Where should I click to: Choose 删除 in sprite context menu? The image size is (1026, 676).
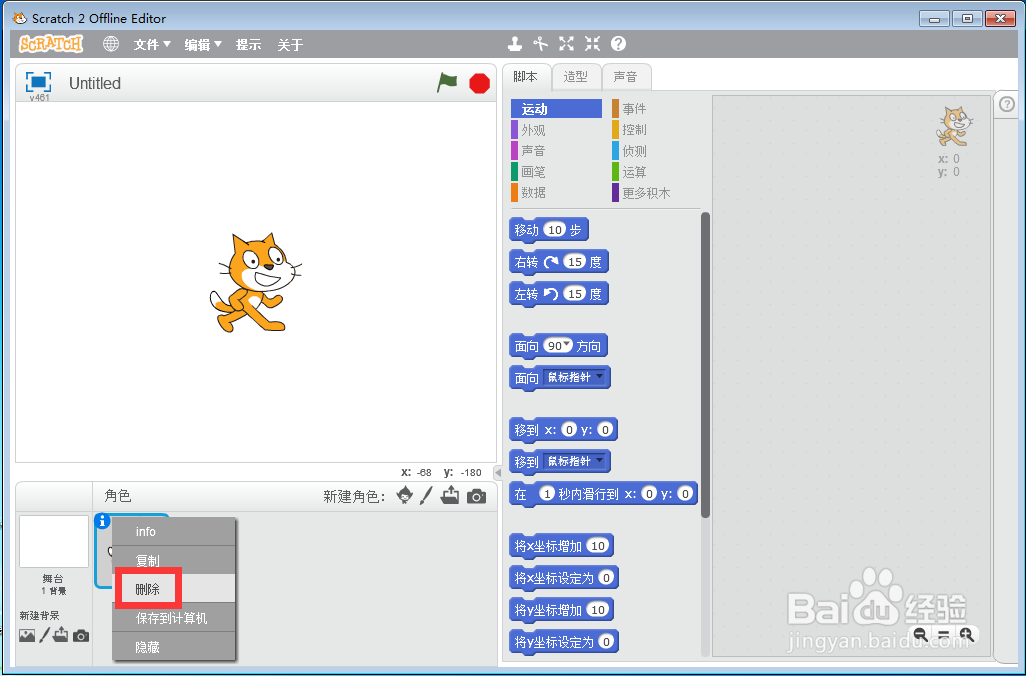coord(174,588)
